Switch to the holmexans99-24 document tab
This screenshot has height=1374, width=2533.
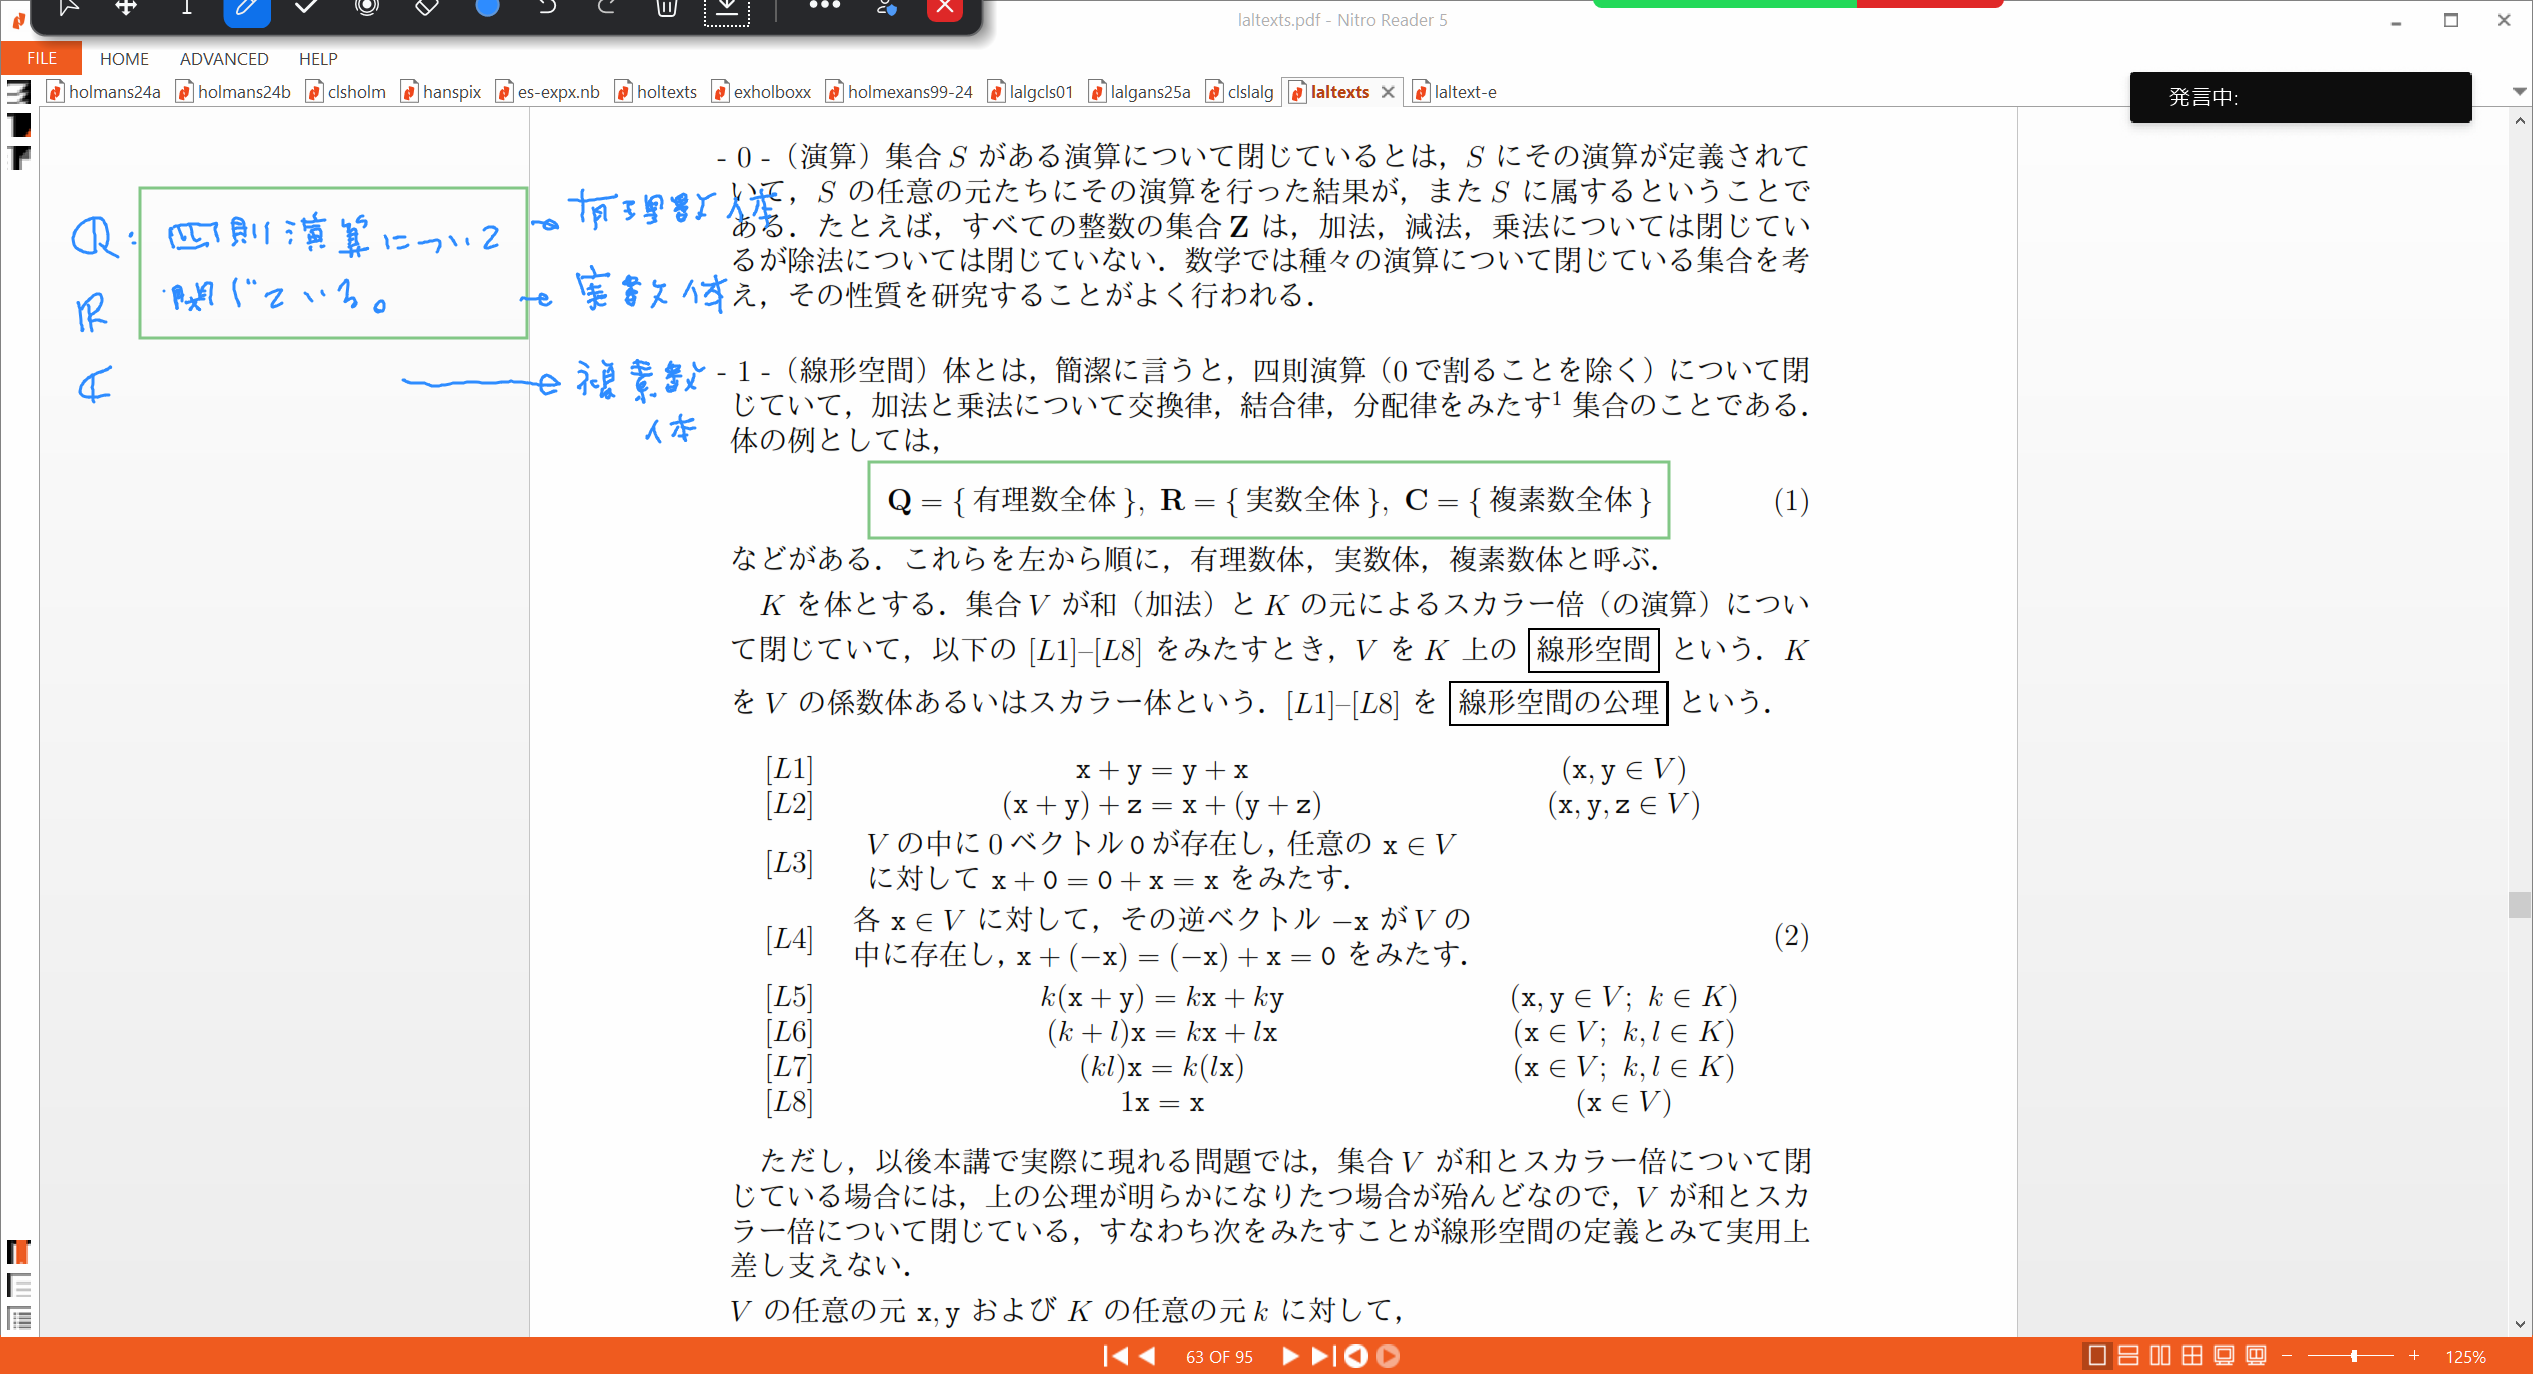click(899, 92)
